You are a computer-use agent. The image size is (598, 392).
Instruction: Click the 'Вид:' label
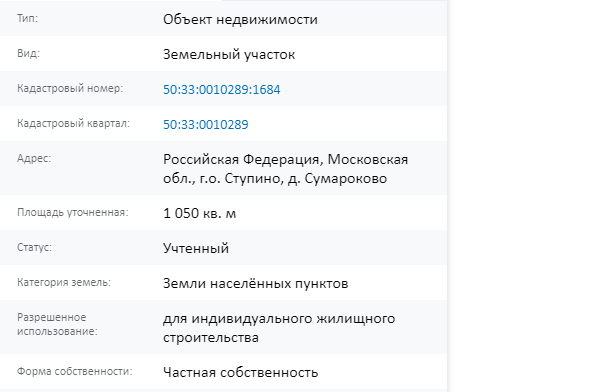(28, 53)
